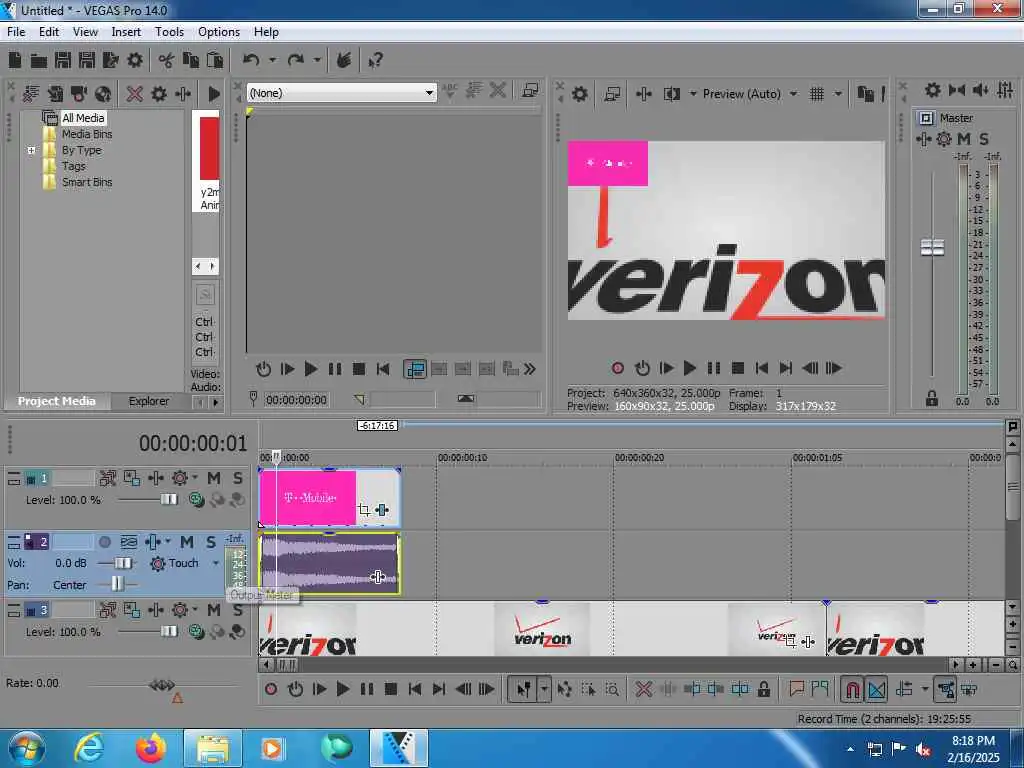
Task: Toggle Automatic Crossfades button
Action: (876, 689)
